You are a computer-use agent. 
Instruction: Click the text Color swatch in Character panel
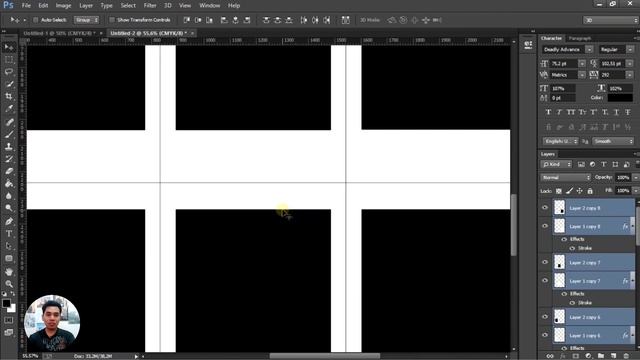620,98
